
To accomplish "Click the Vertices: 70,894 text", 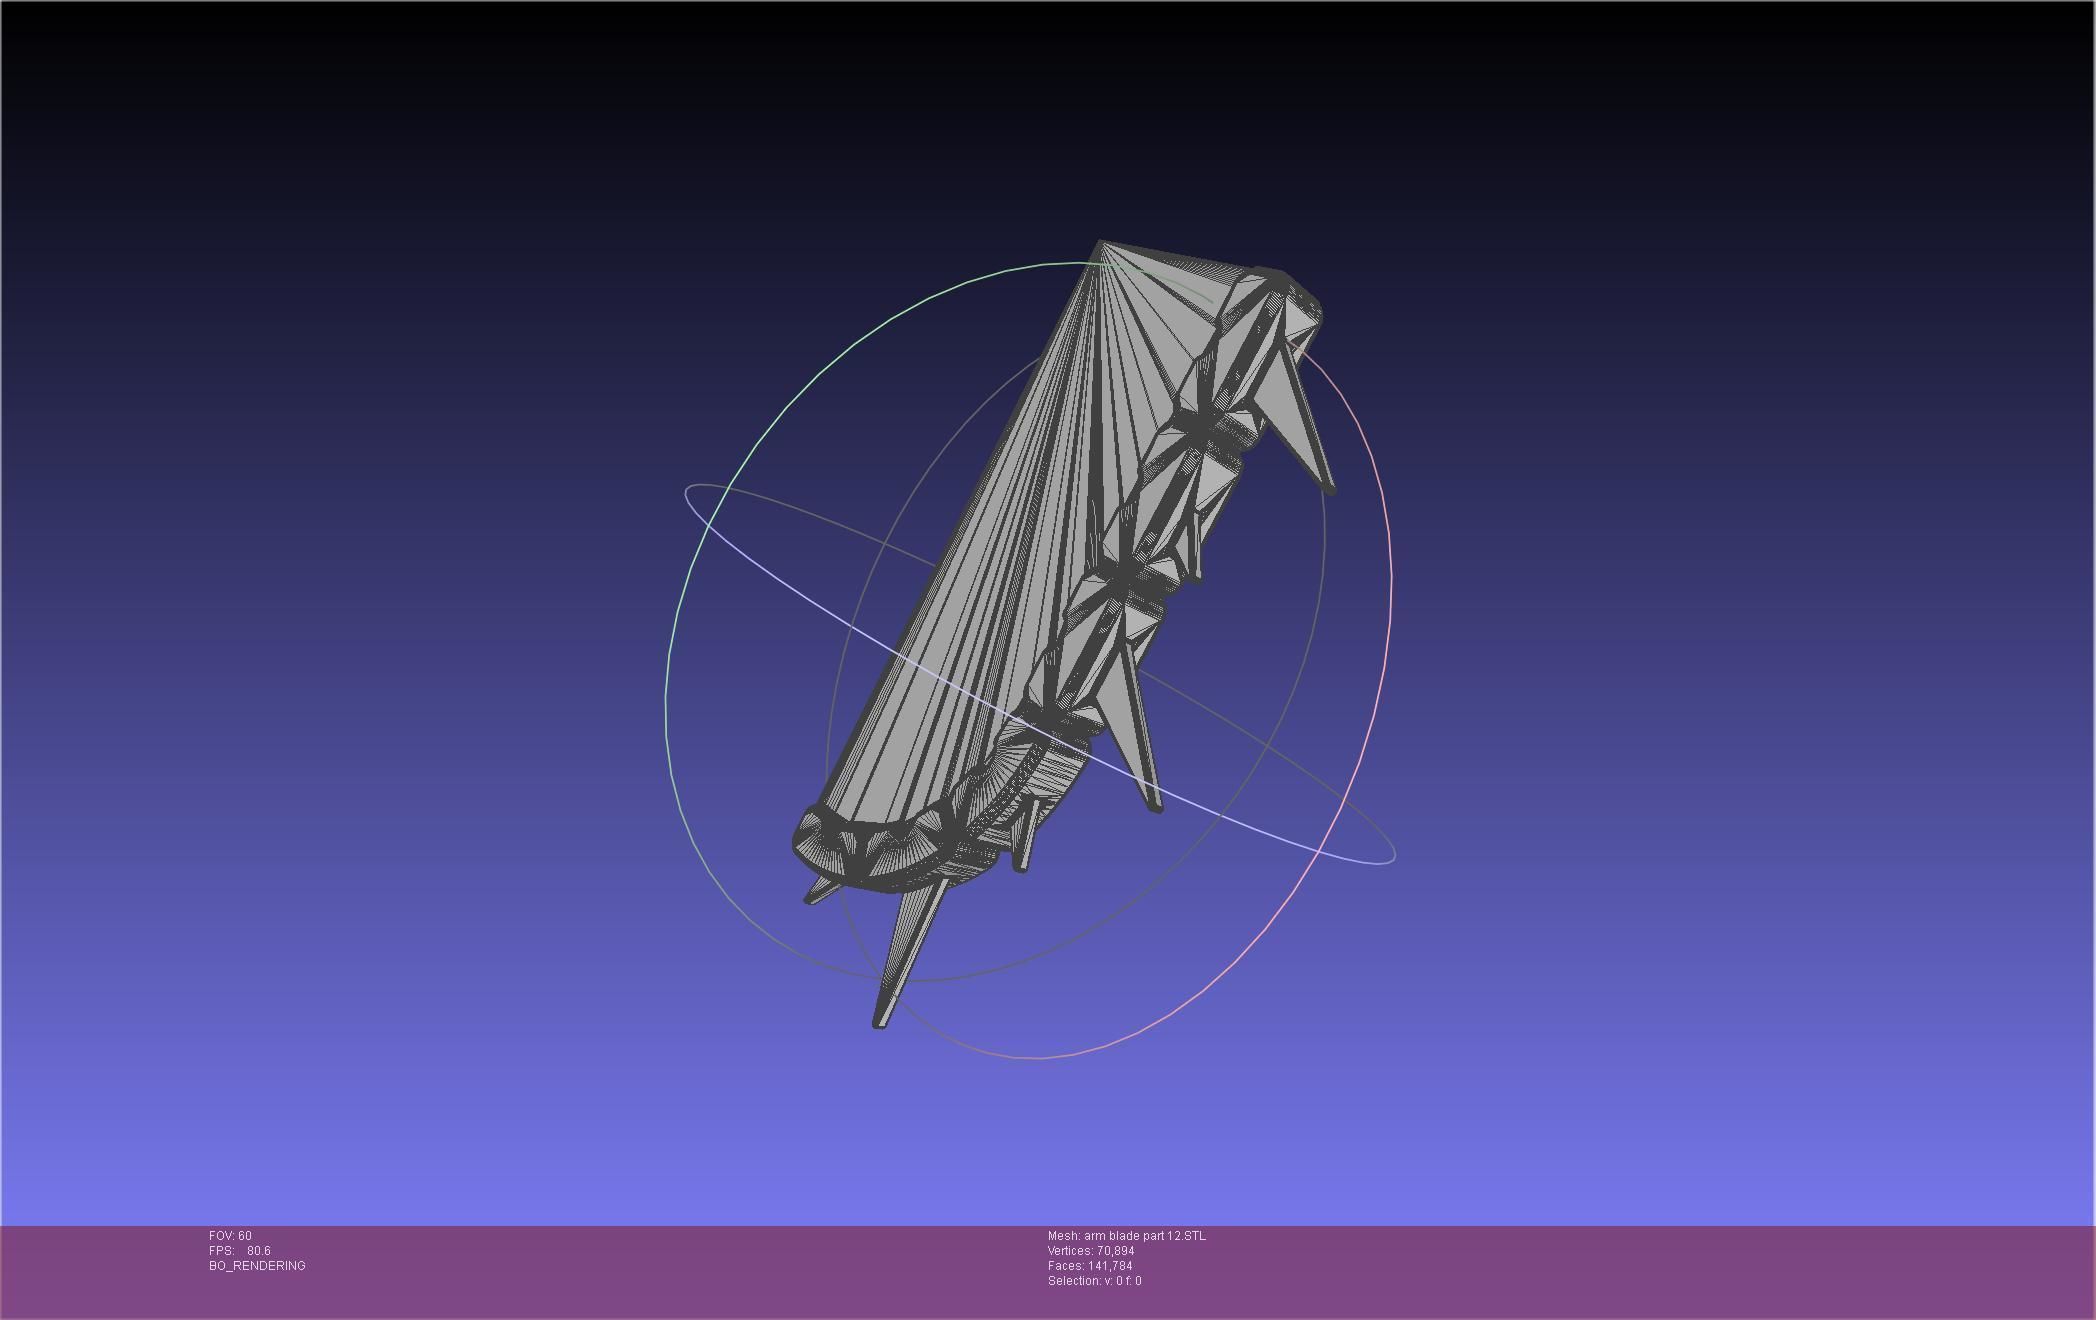I will click(1091, 1251).
